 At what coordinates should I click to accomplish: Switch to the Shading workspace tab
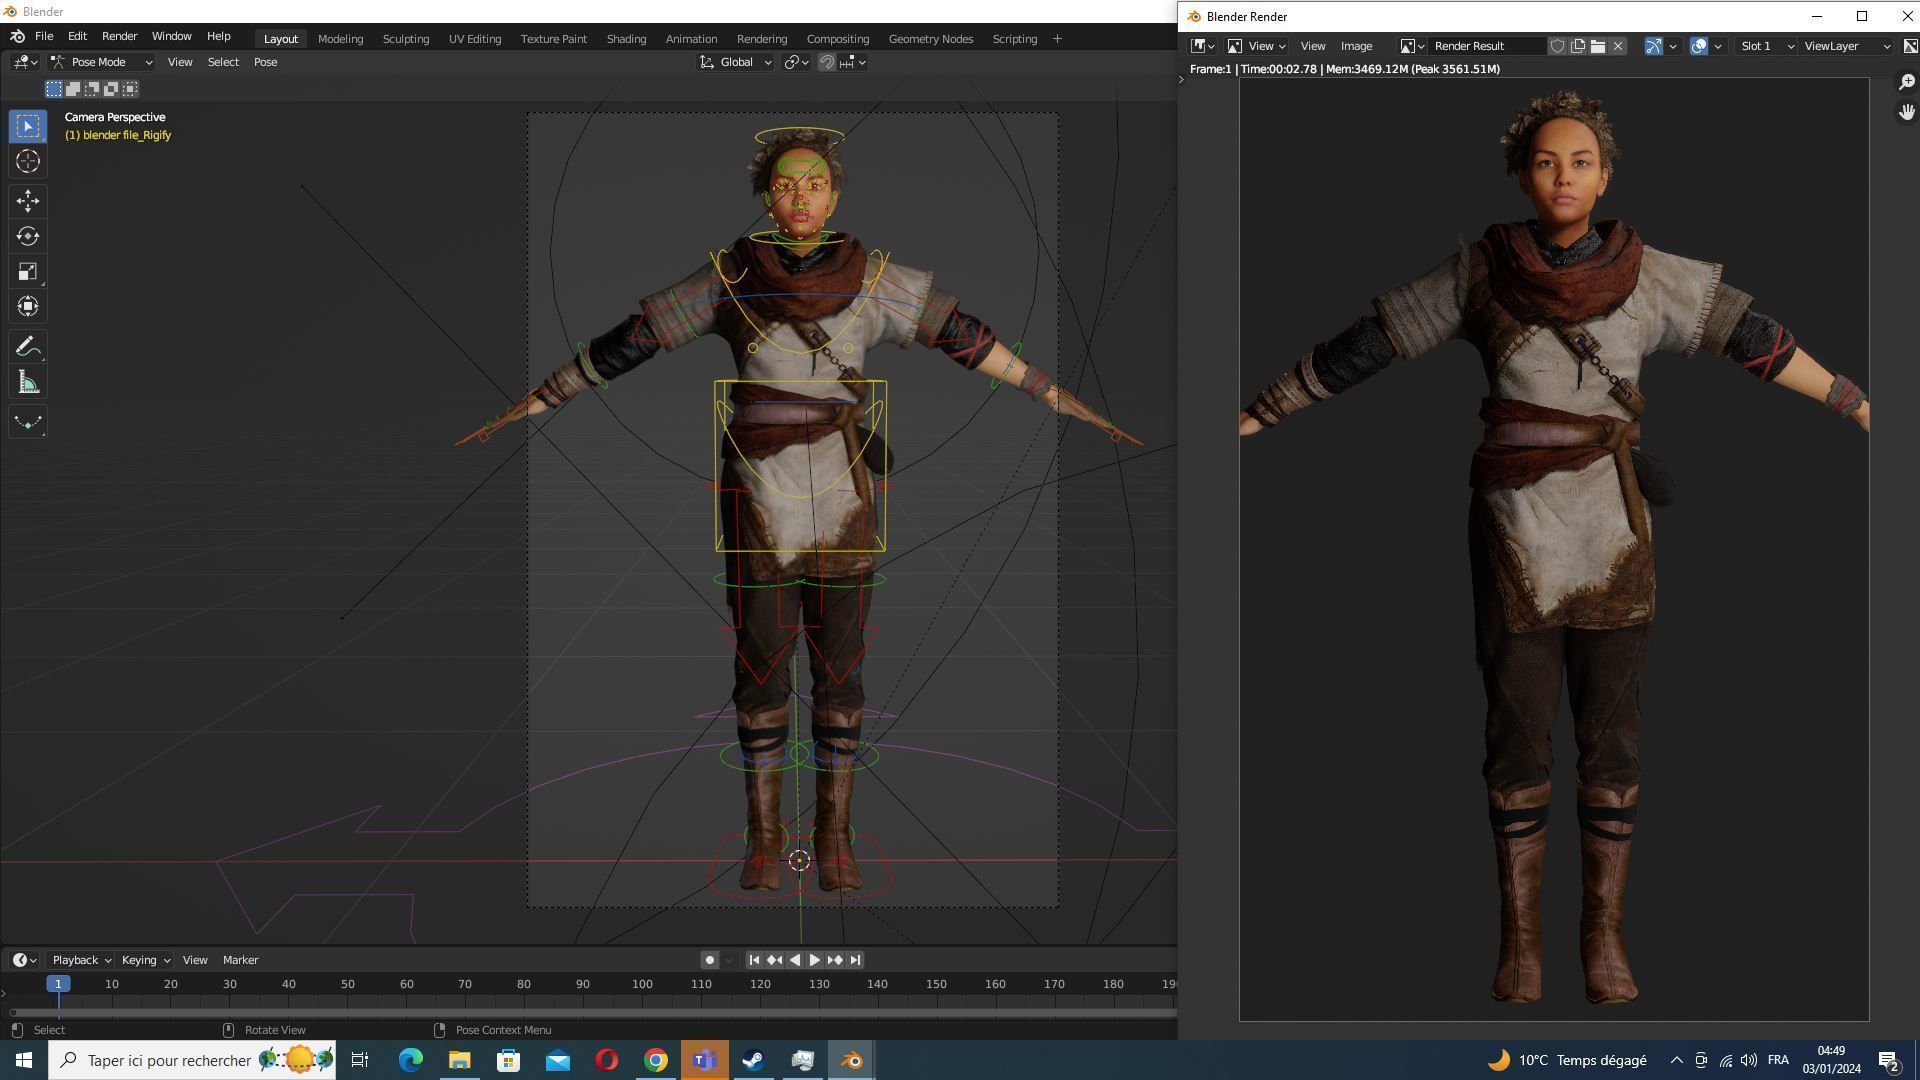(626, 39)
